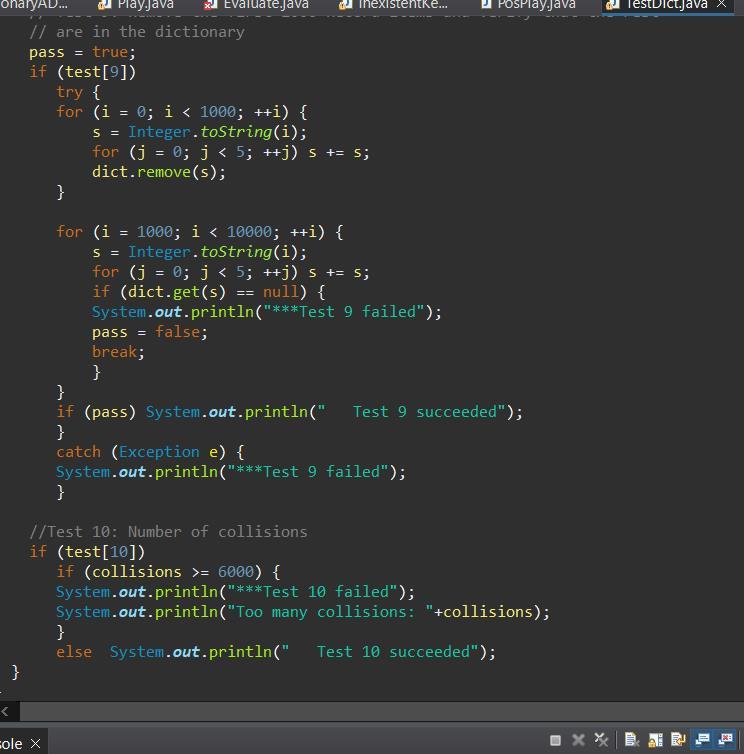Open the PosPlay.java editor tab
744x754 pixels.
point(528,5)
